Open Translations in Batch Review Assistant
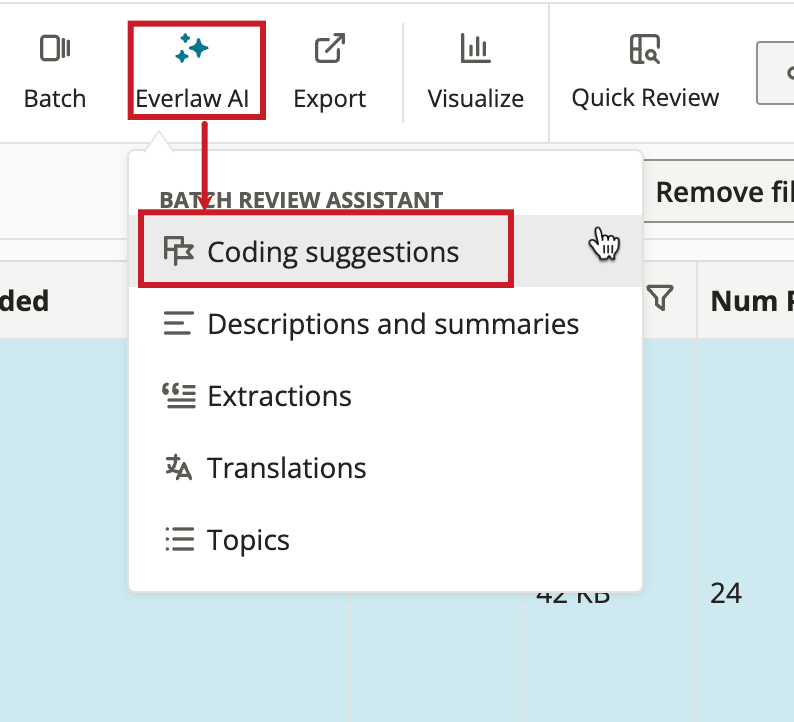This screenshot has height=722, width=794. pyautogui.click(x=385, y=468)
